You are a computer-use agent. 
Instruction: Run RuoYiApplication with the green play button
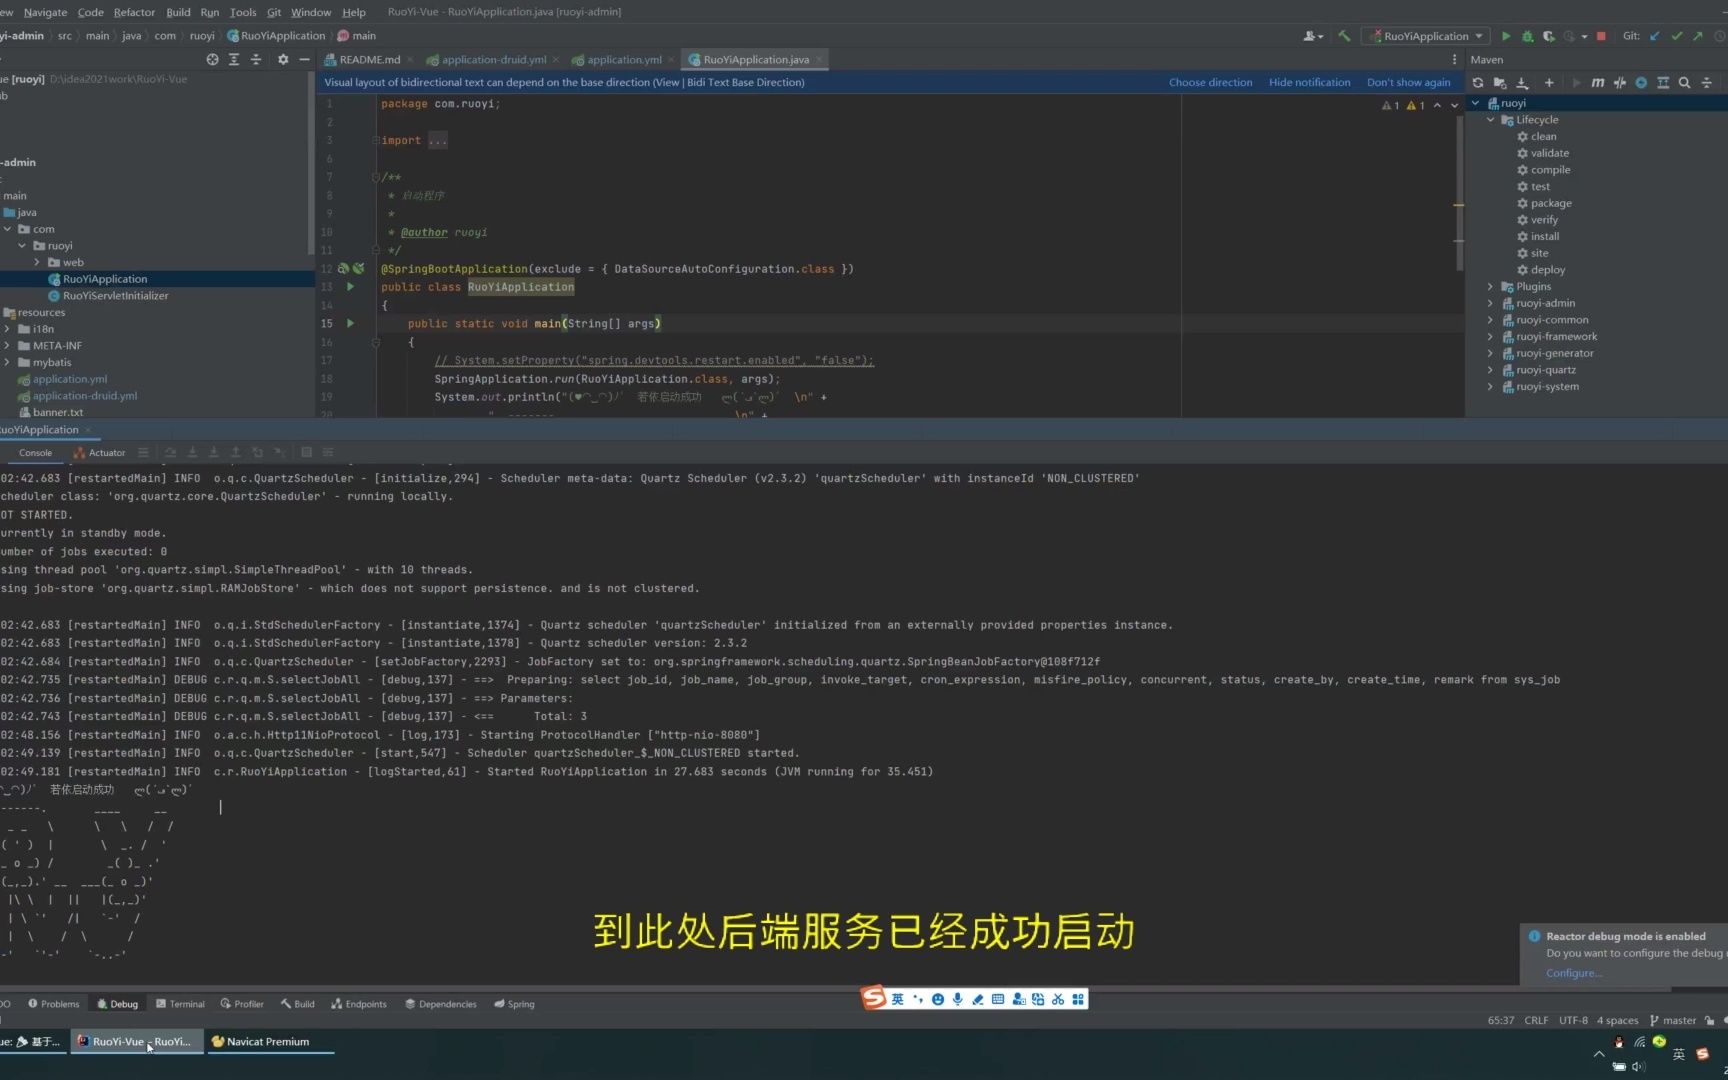coord(1506,36)
